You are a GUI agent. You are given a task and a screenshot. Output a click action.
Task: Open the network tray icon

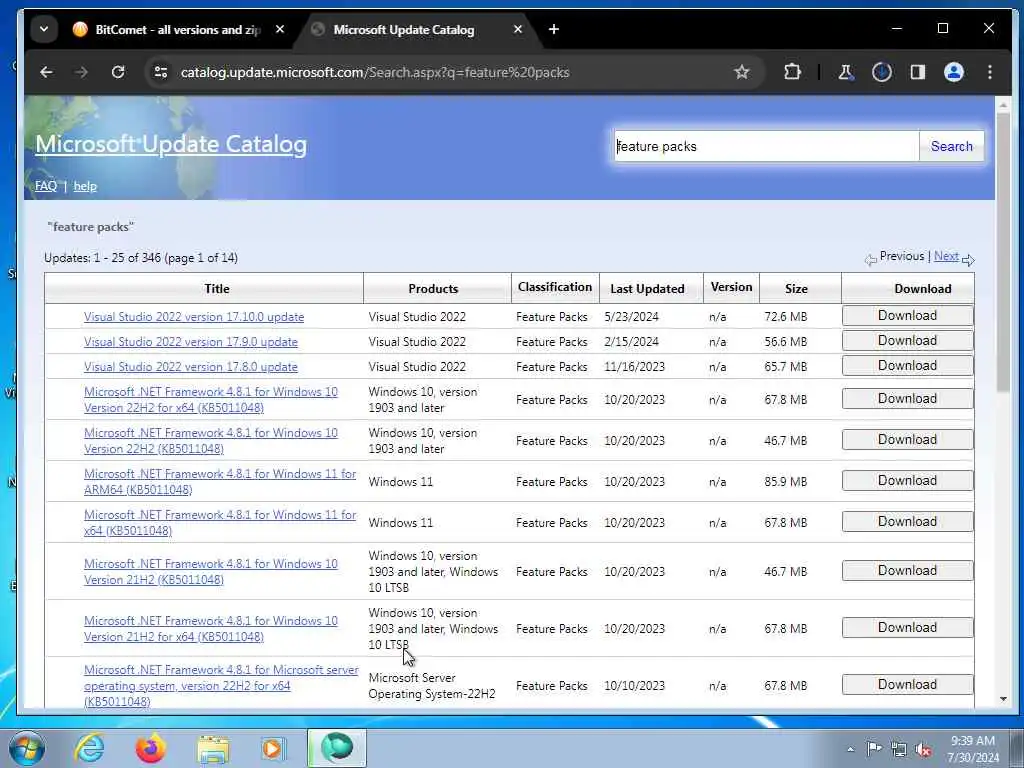pos(899,750)
